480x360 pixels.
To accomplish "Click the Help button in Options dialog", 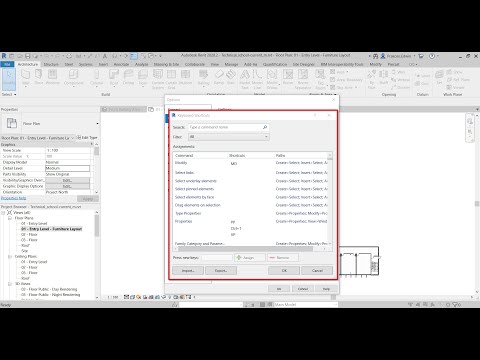I will tap(326, 289).
